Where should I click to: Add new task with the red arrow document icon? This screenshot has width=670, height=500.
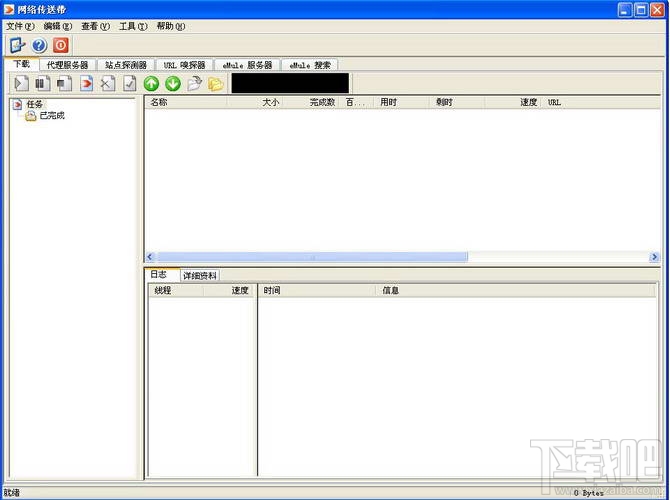click(86, 83)
